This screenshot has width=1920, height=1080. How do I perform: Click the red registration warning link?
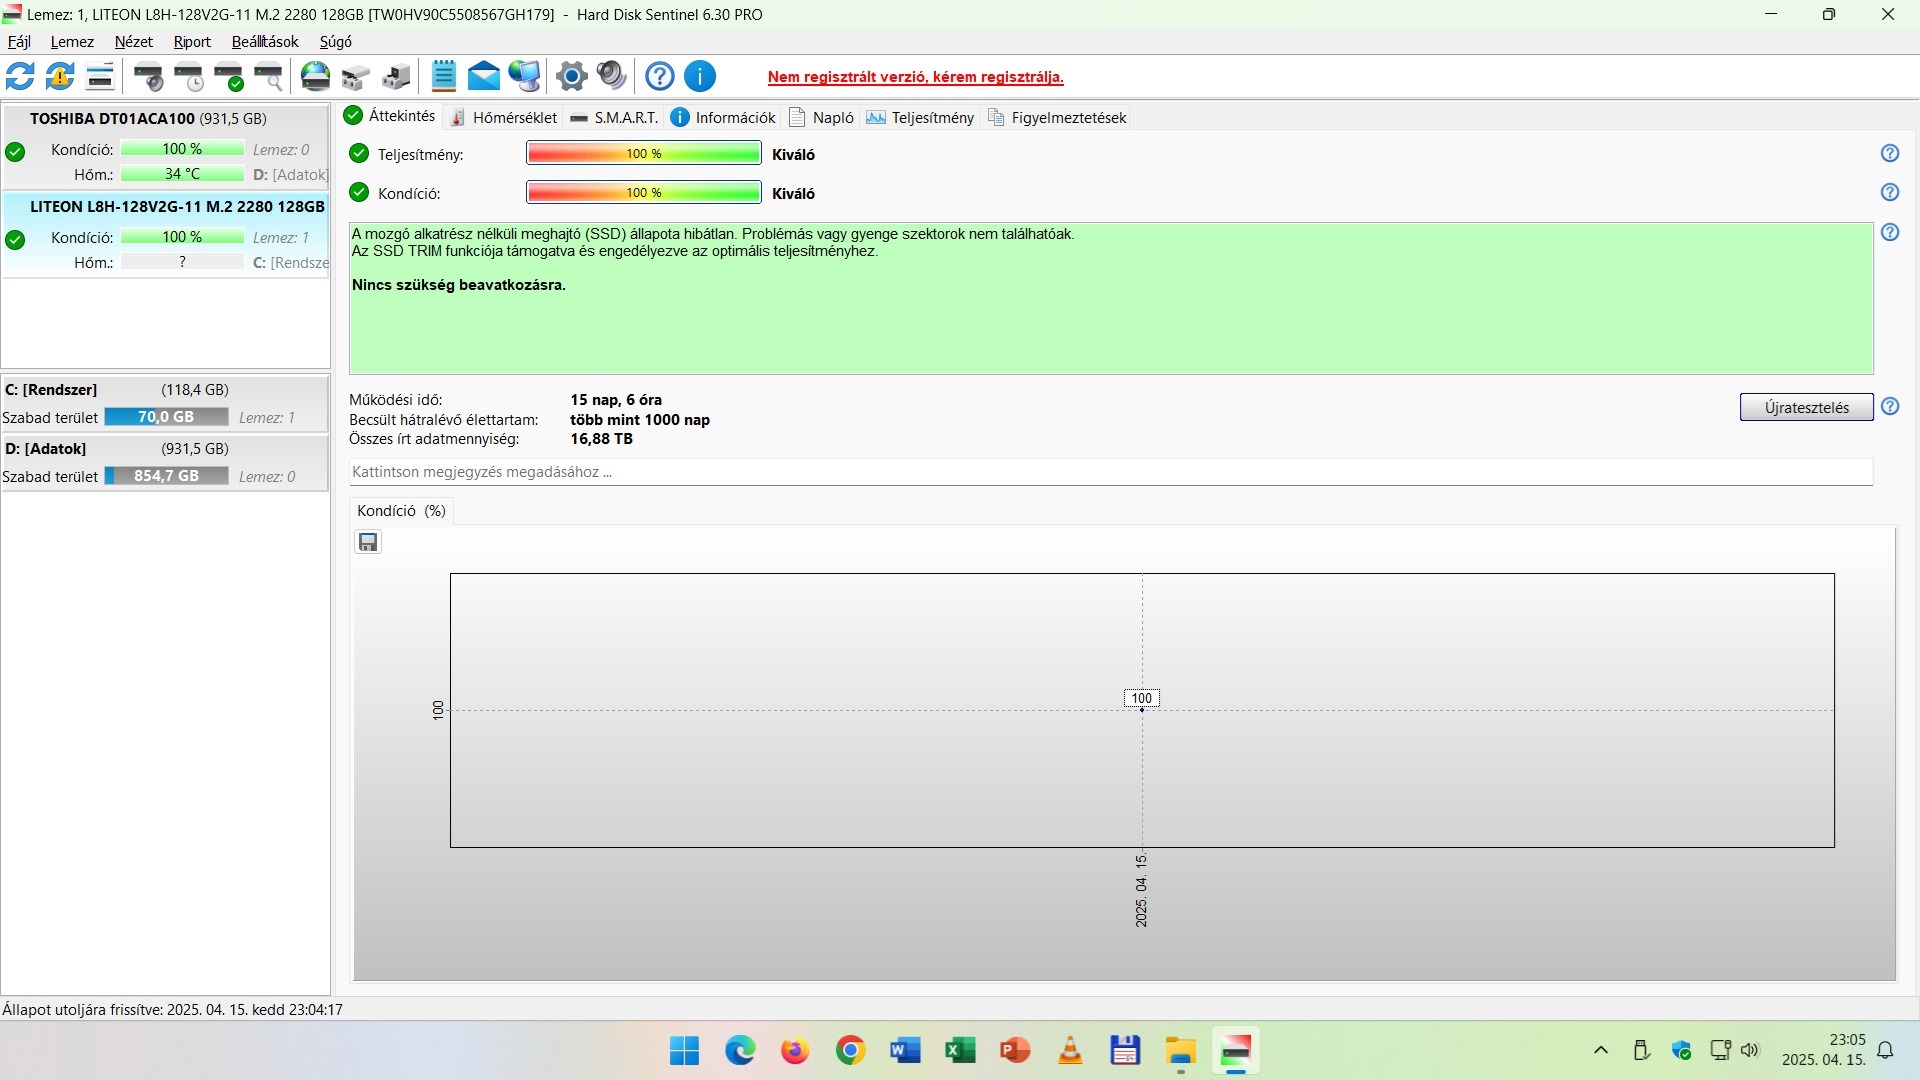point(915,77)
